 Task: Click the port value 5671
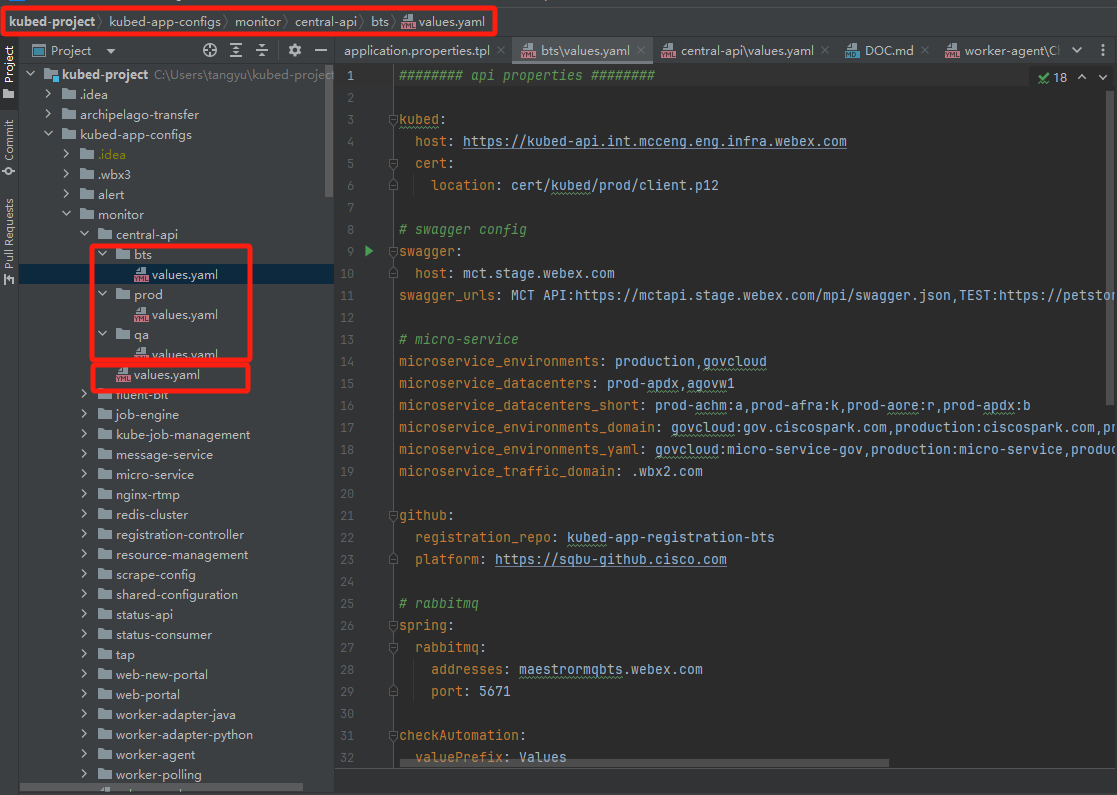(494, 691)
